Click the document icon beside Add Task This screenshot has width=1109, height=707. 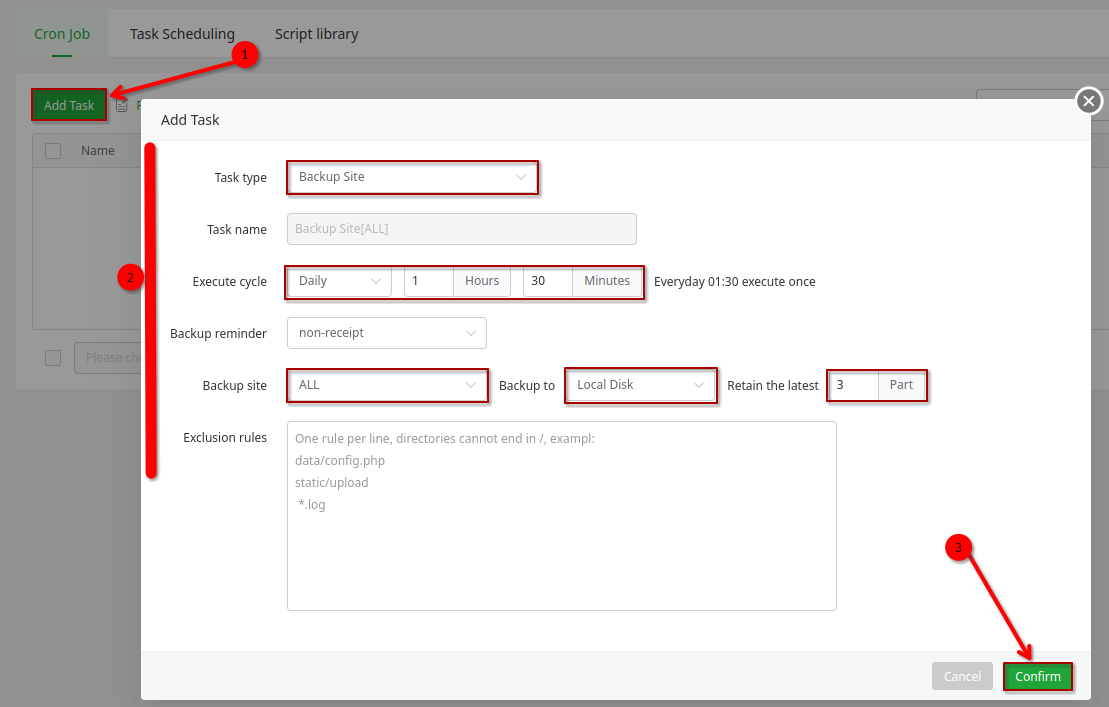click(x=122, y=105)
